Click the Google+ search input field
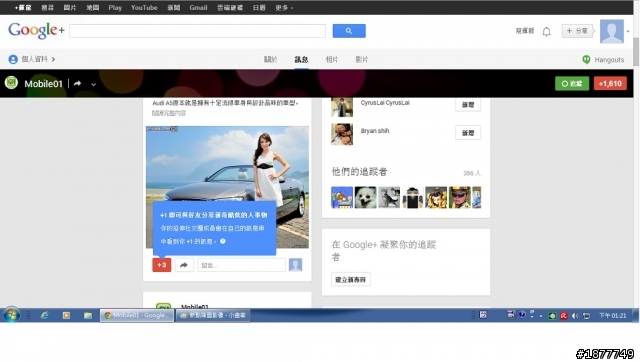This screenshot has width=640, height=362. pos(198,31)
